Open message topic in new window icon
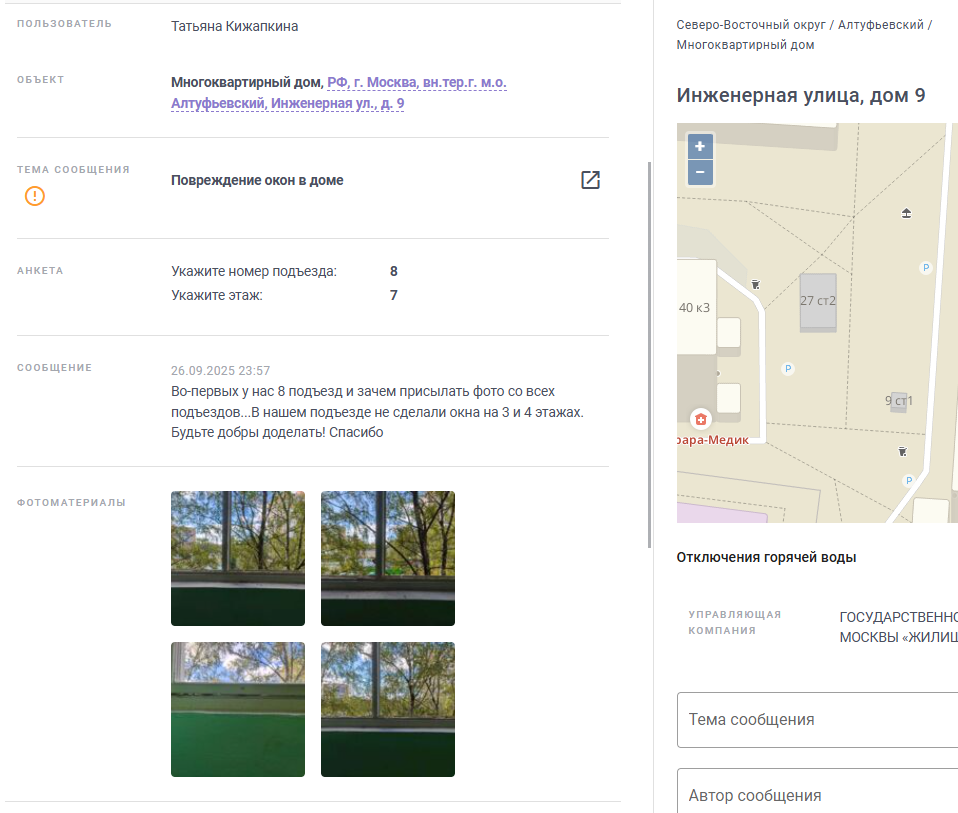 click(x=590, y=180)
